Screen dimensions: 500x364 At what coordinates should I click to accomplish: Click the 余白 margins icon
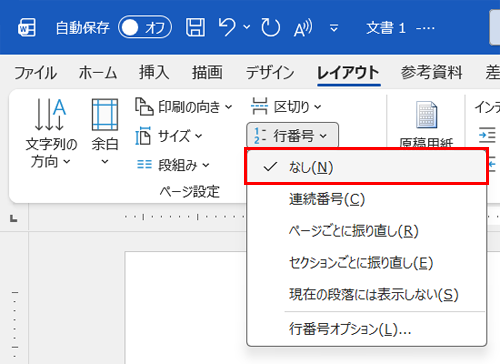105,114
